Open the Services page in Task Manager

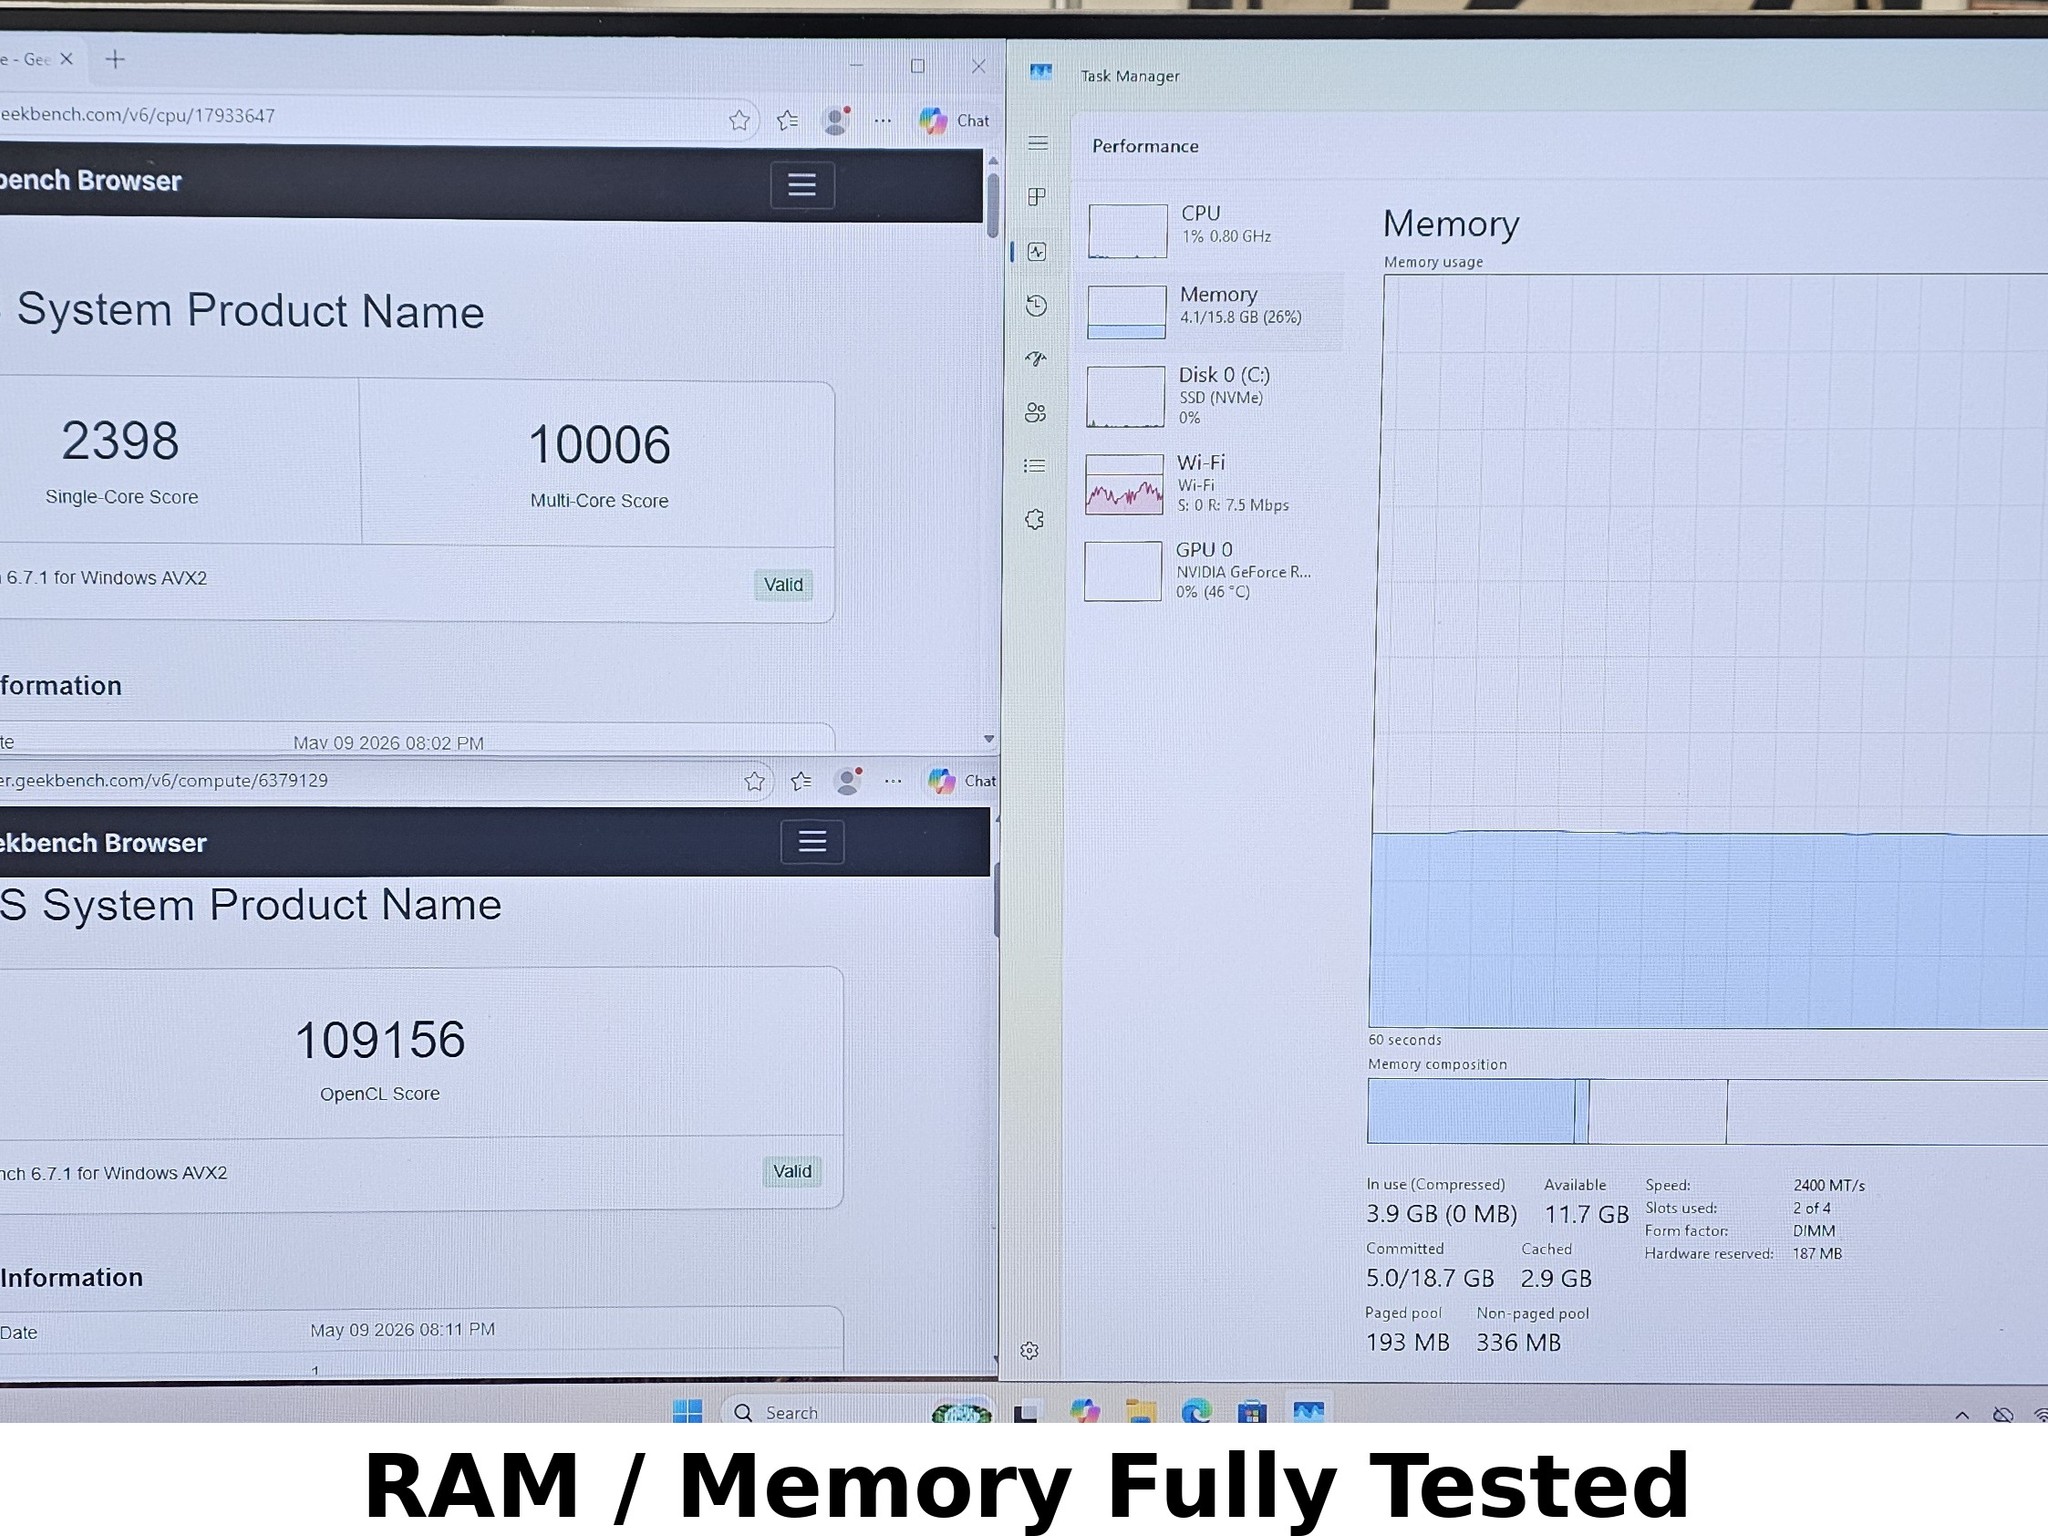1034,519
